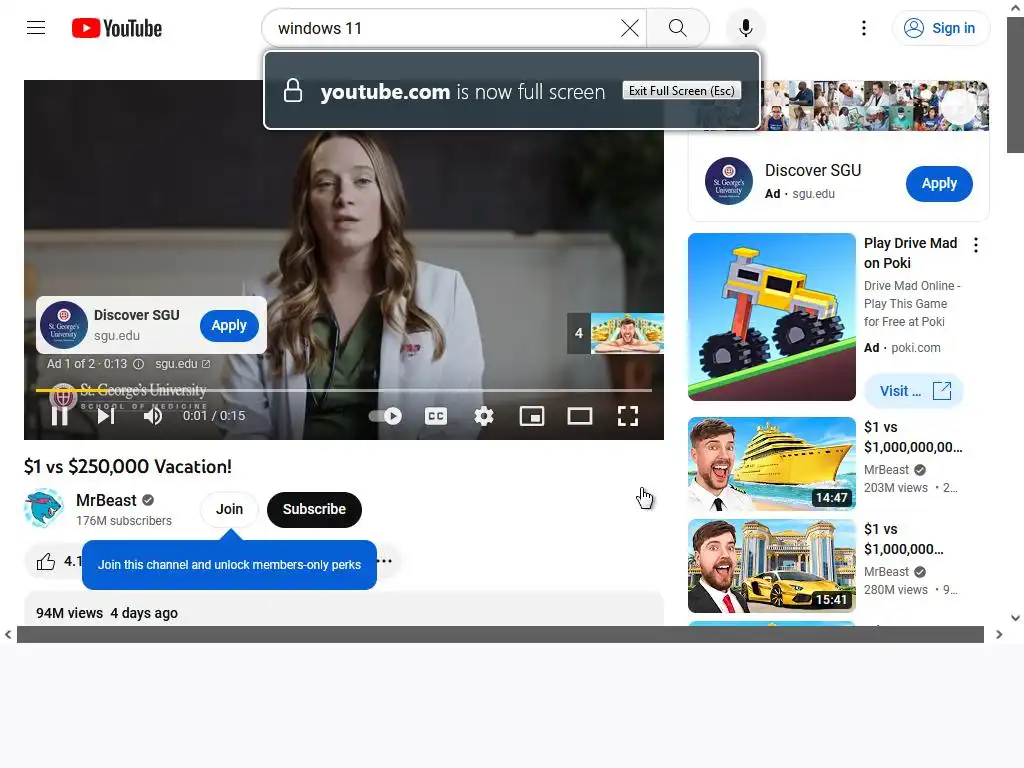Screen dimensions: 1024x768
Task: Click the YouTube logo
Action: [117, 28]
